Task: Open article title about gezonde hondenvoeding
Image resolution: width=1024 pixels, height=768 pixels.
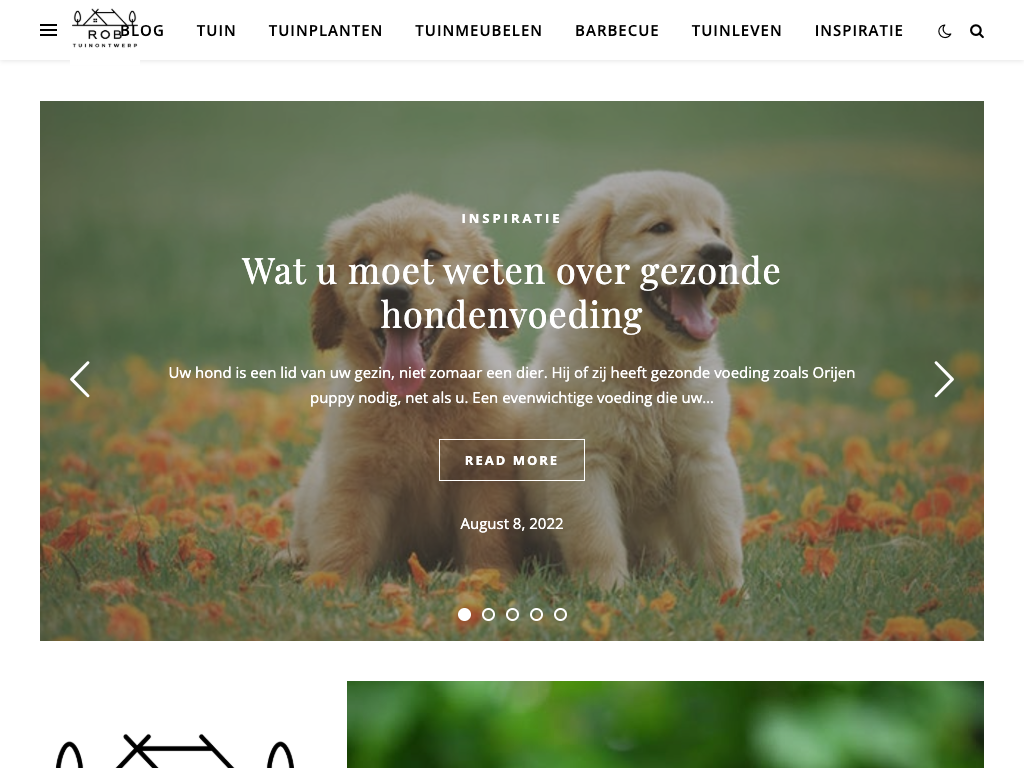Action: pyautogui.click(x=512, y=293)
